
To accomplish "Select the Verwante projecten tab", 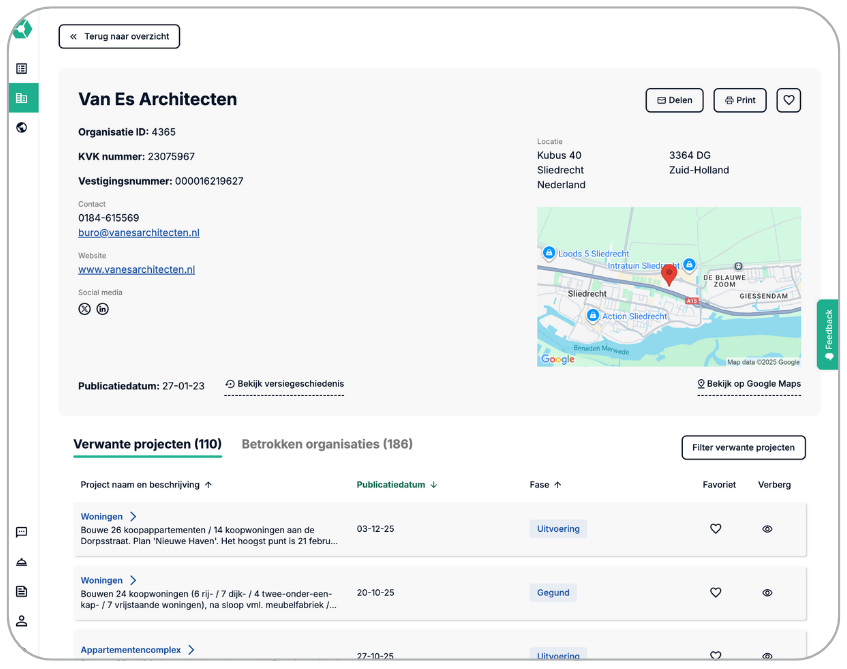I will coord(147,444).
